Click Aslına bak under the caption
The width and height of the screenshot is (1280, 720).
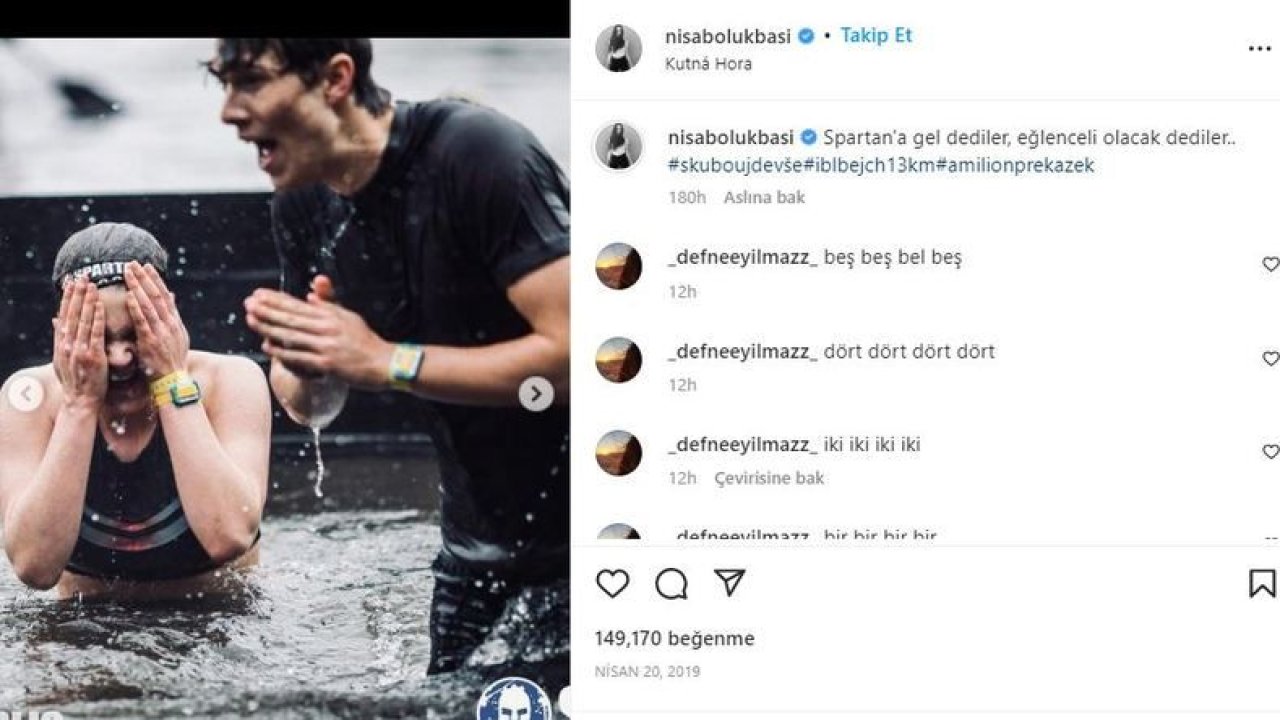point(764,198)
